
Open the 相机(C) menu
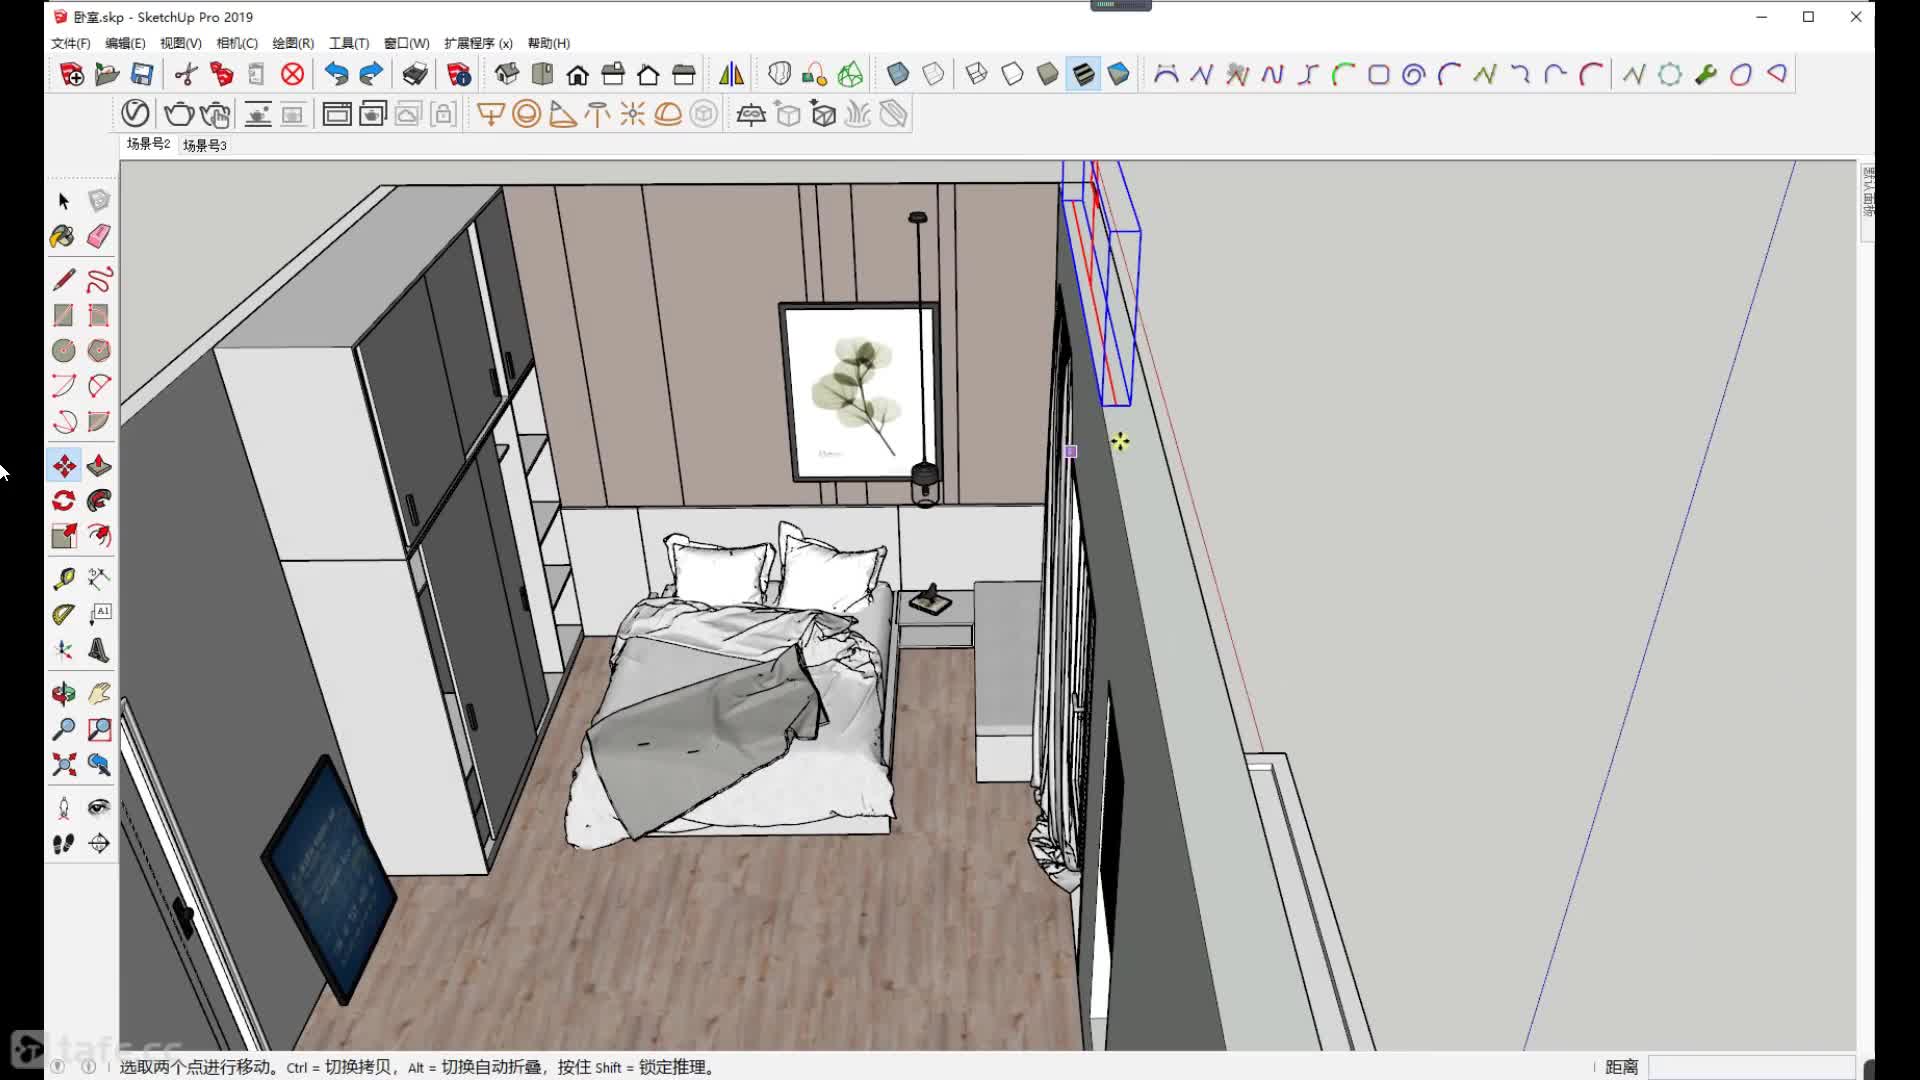tap(237, 43)
